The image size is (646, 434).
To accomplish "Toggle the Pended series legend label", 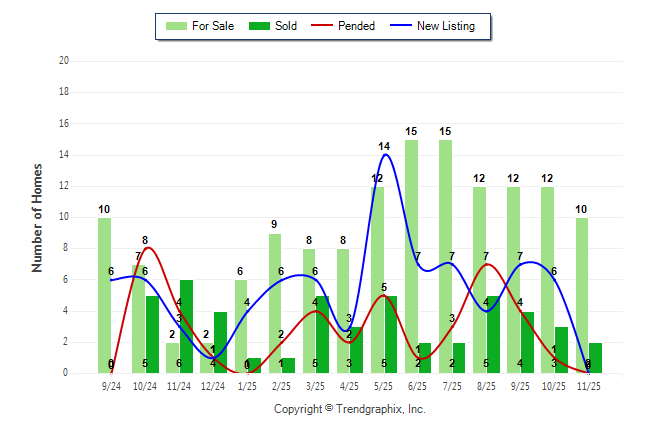I will pos(356,26).
